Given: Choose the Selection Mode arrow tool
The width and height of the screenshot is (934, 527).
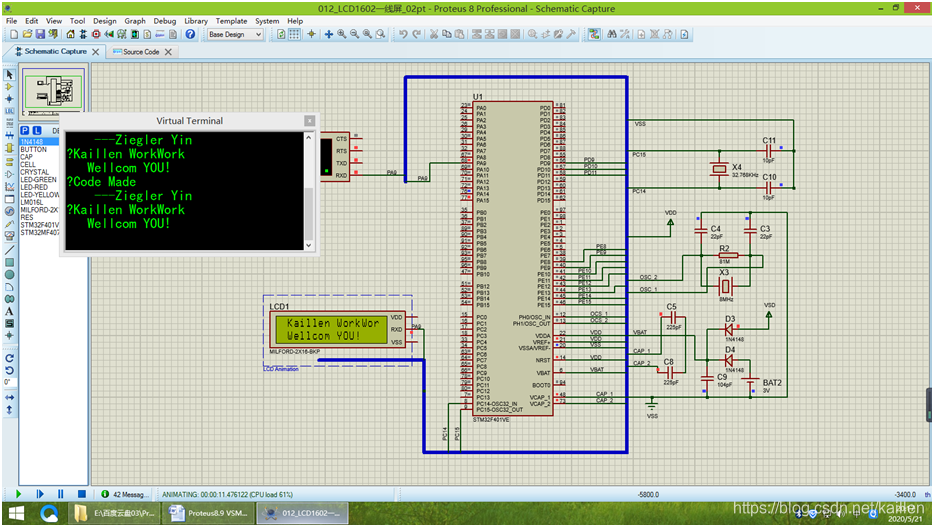Looking at the screenshot, I should 9,74.
